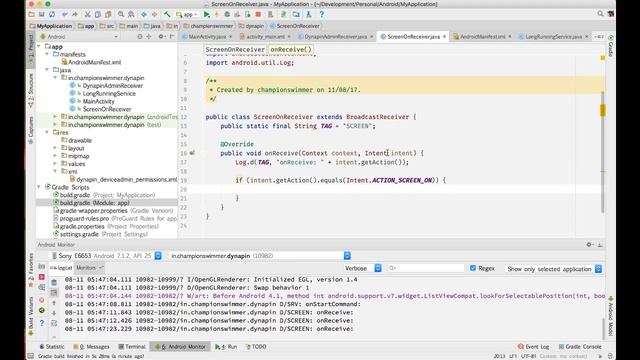The image size is (640, 360).
Task: Open the Show only selected application dropdown
Action: click(x=553, y=269)
